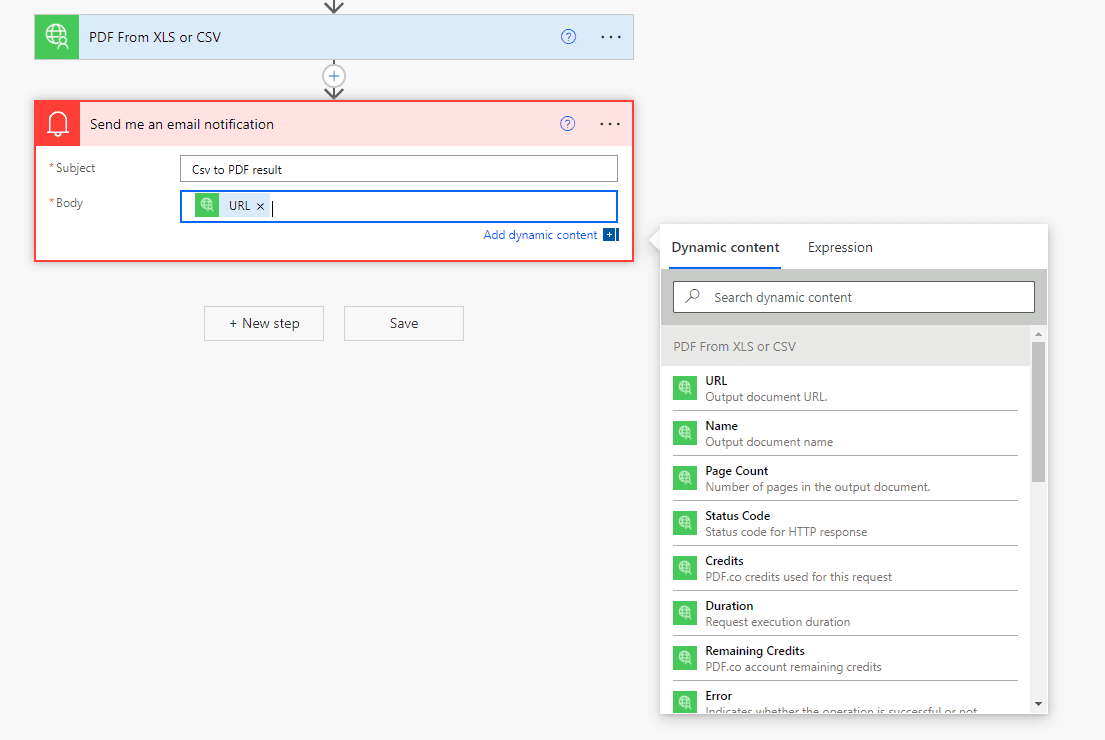
Task: Open the help tooltip on the email notification step
Action: pos(568,123)
